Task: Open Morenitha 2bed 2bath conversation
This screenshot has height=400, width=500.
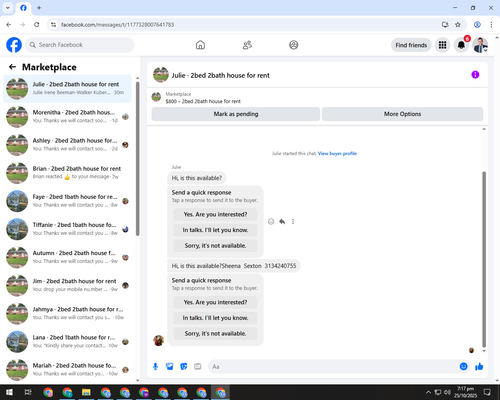Action: tap(68, 117)
